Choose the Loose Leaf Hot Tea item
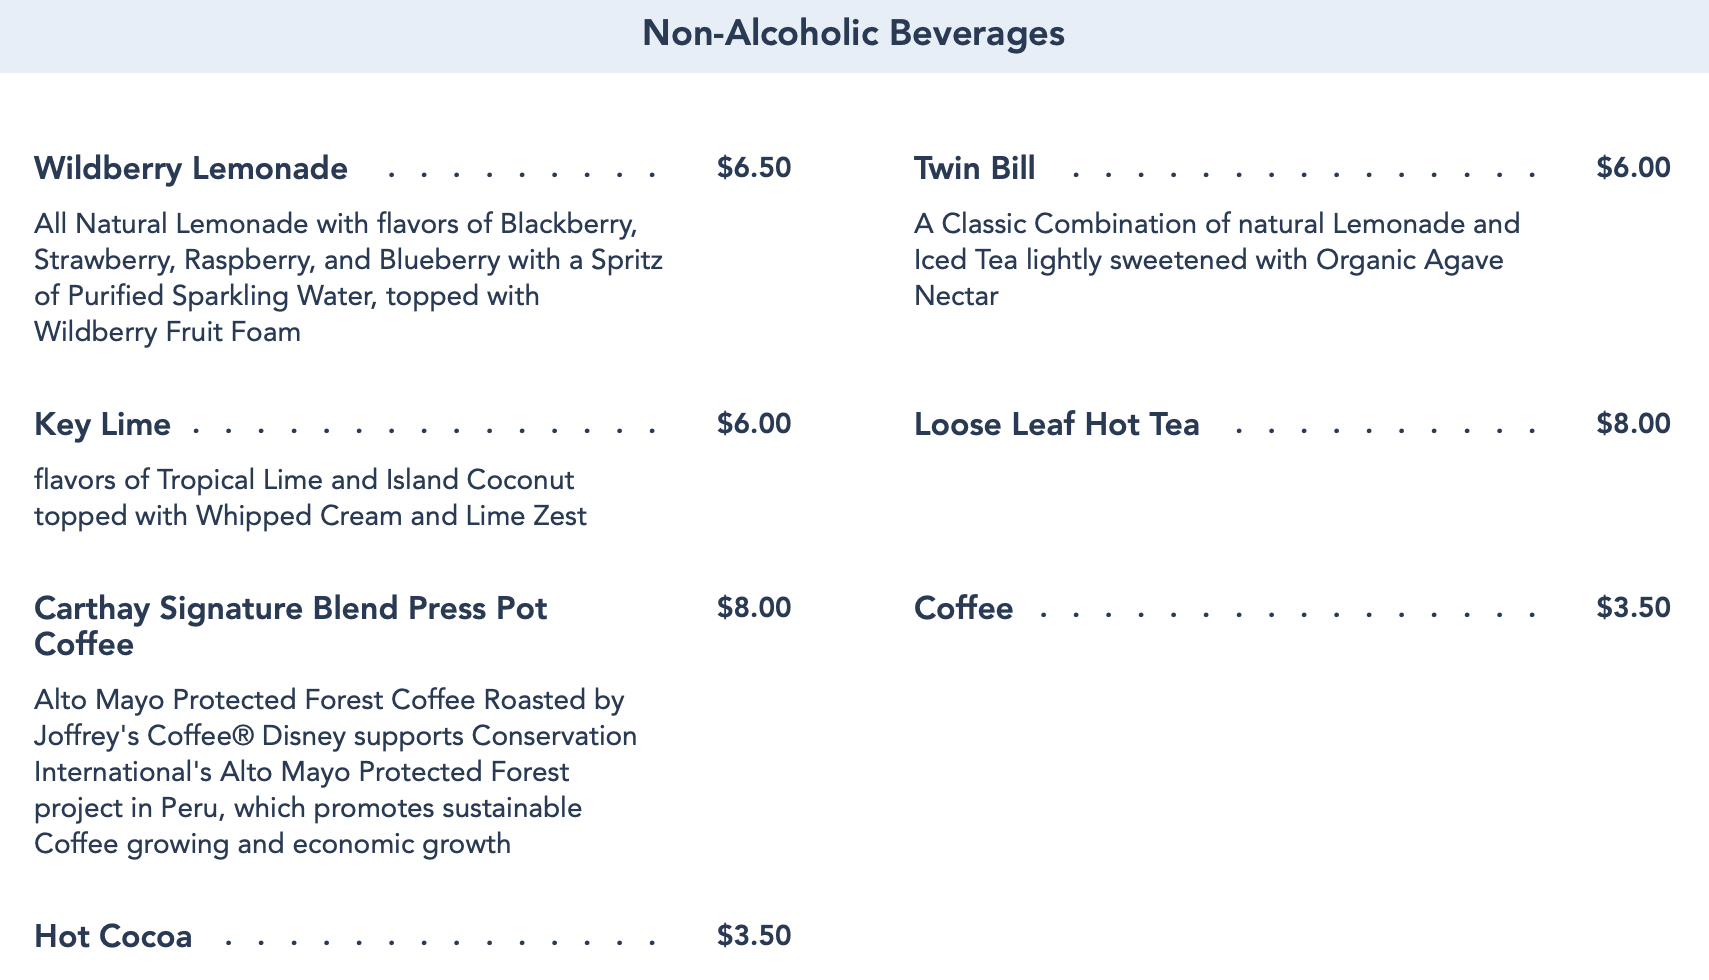Viewport: 1709px width, 980px height. (1056, 424)
